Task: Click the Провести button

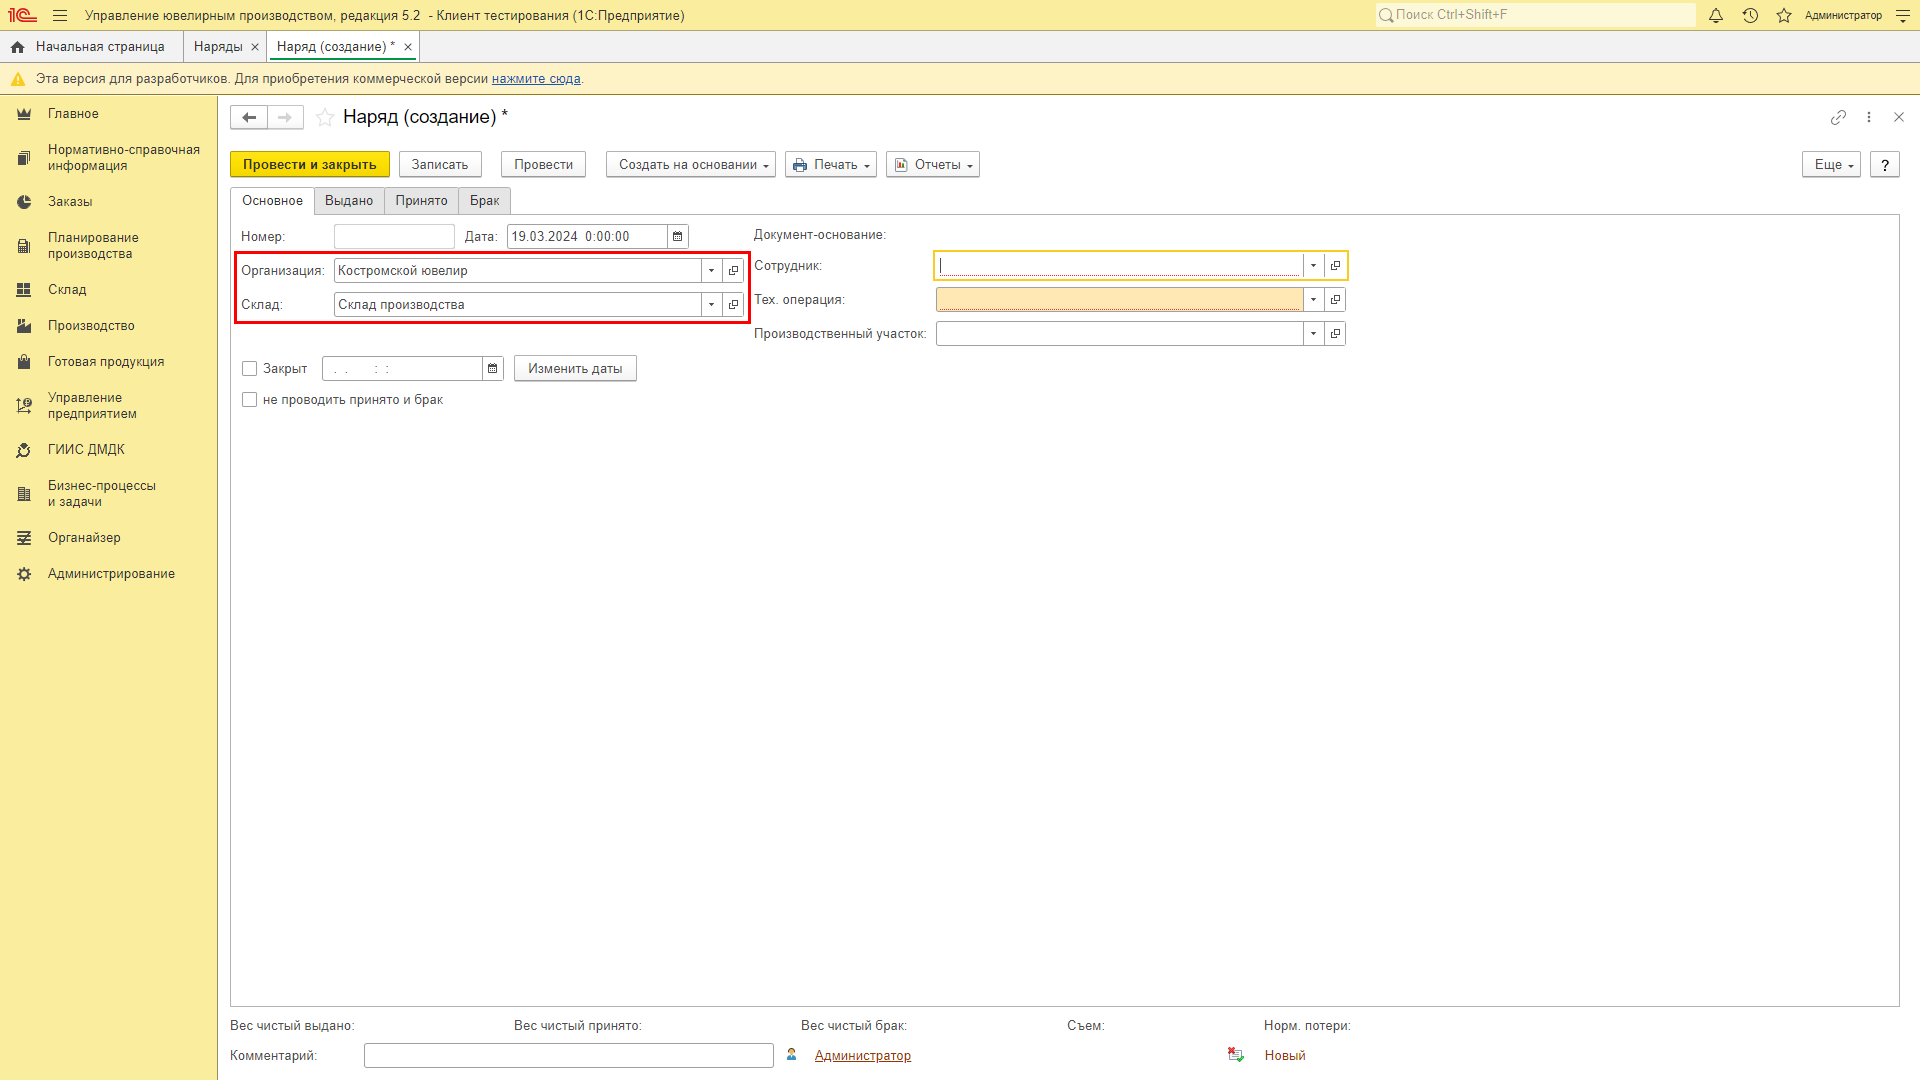Action: pos(544,165)
